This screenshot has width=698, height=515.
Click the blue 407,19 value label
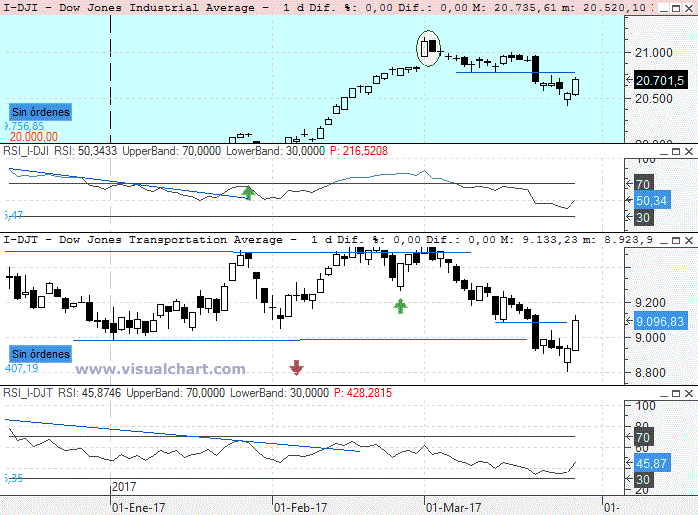(21, 369)
